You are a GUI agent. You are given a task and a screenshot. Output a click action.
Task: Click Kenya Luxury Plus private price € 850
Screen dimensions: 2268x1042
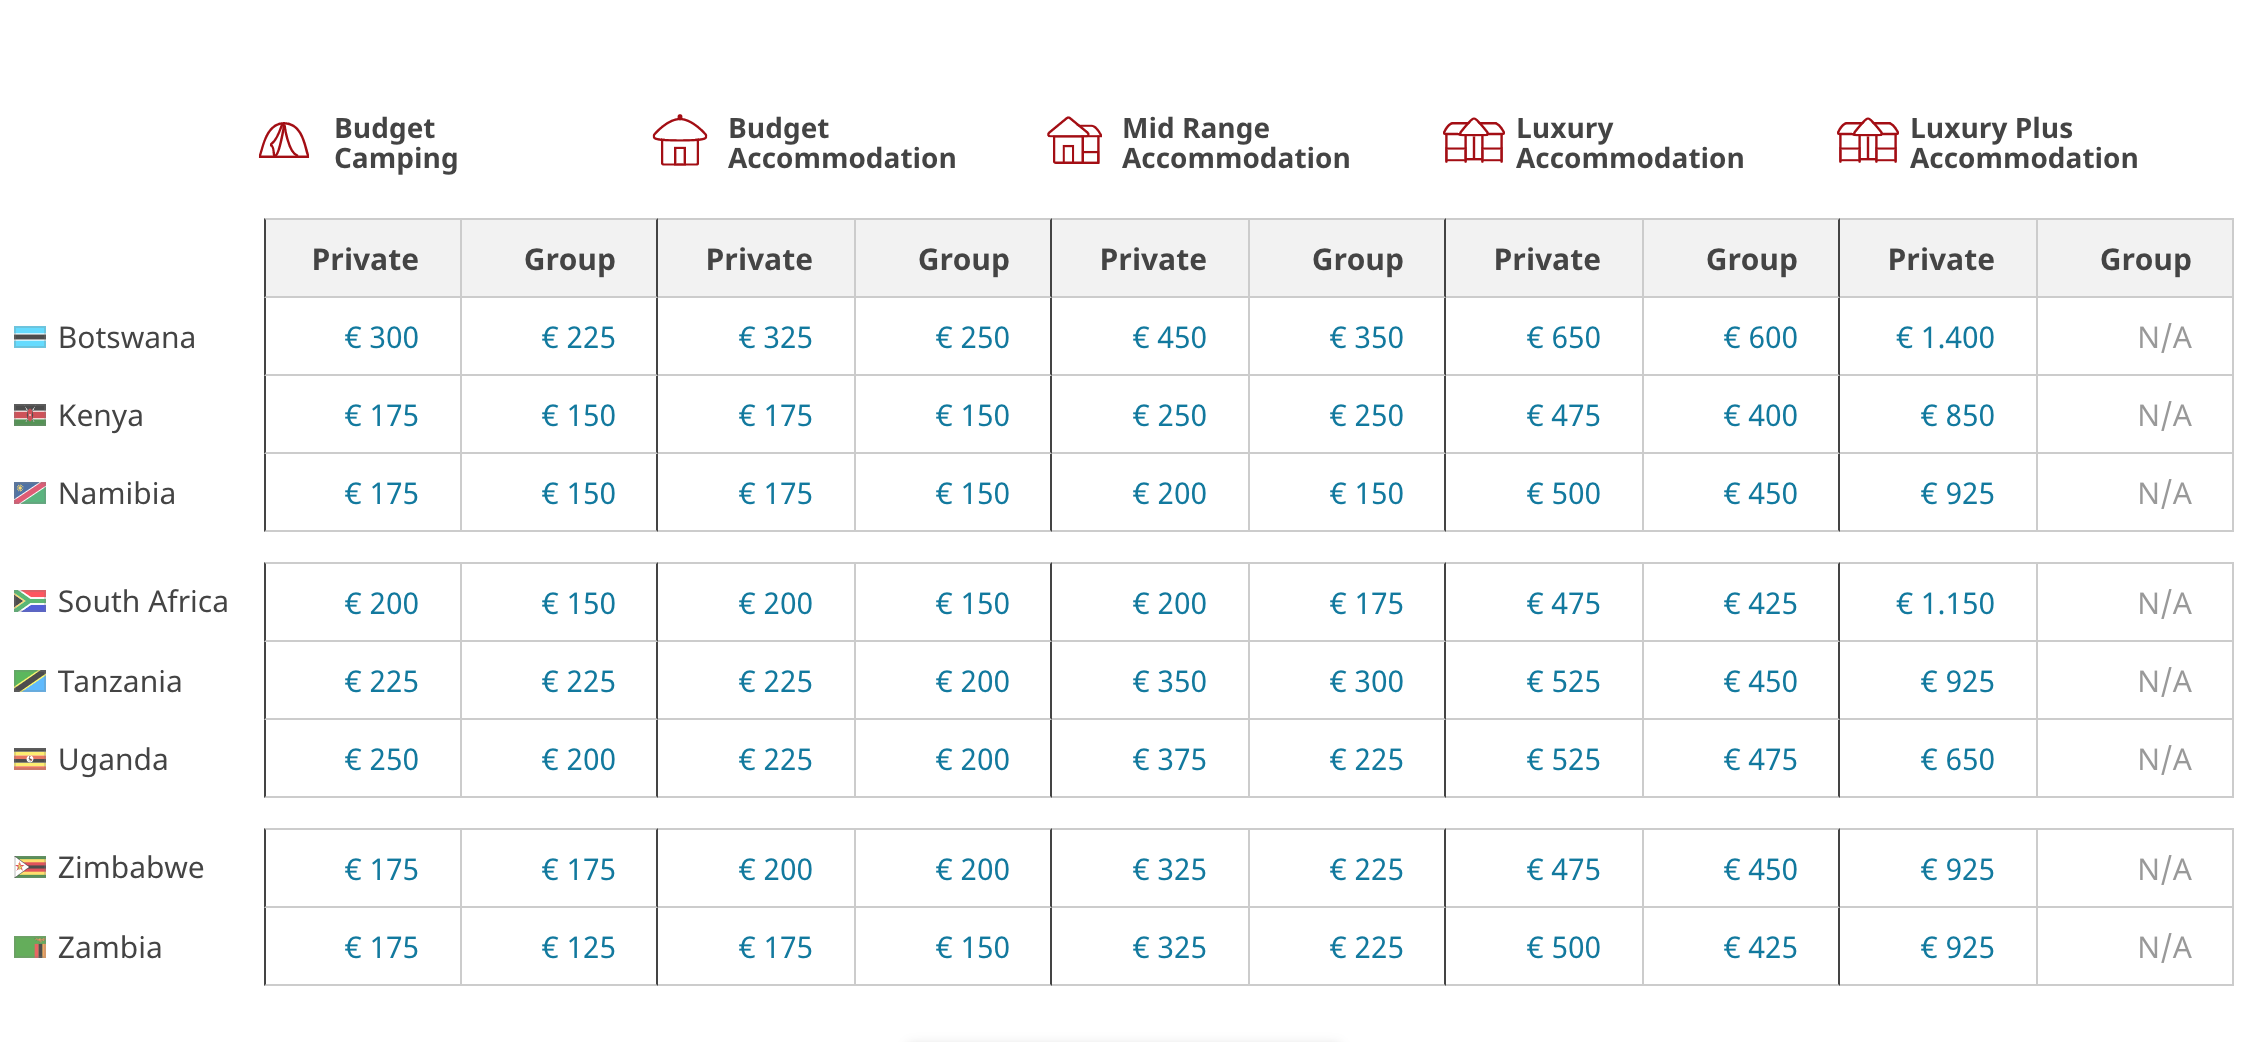coord(1957,416)
